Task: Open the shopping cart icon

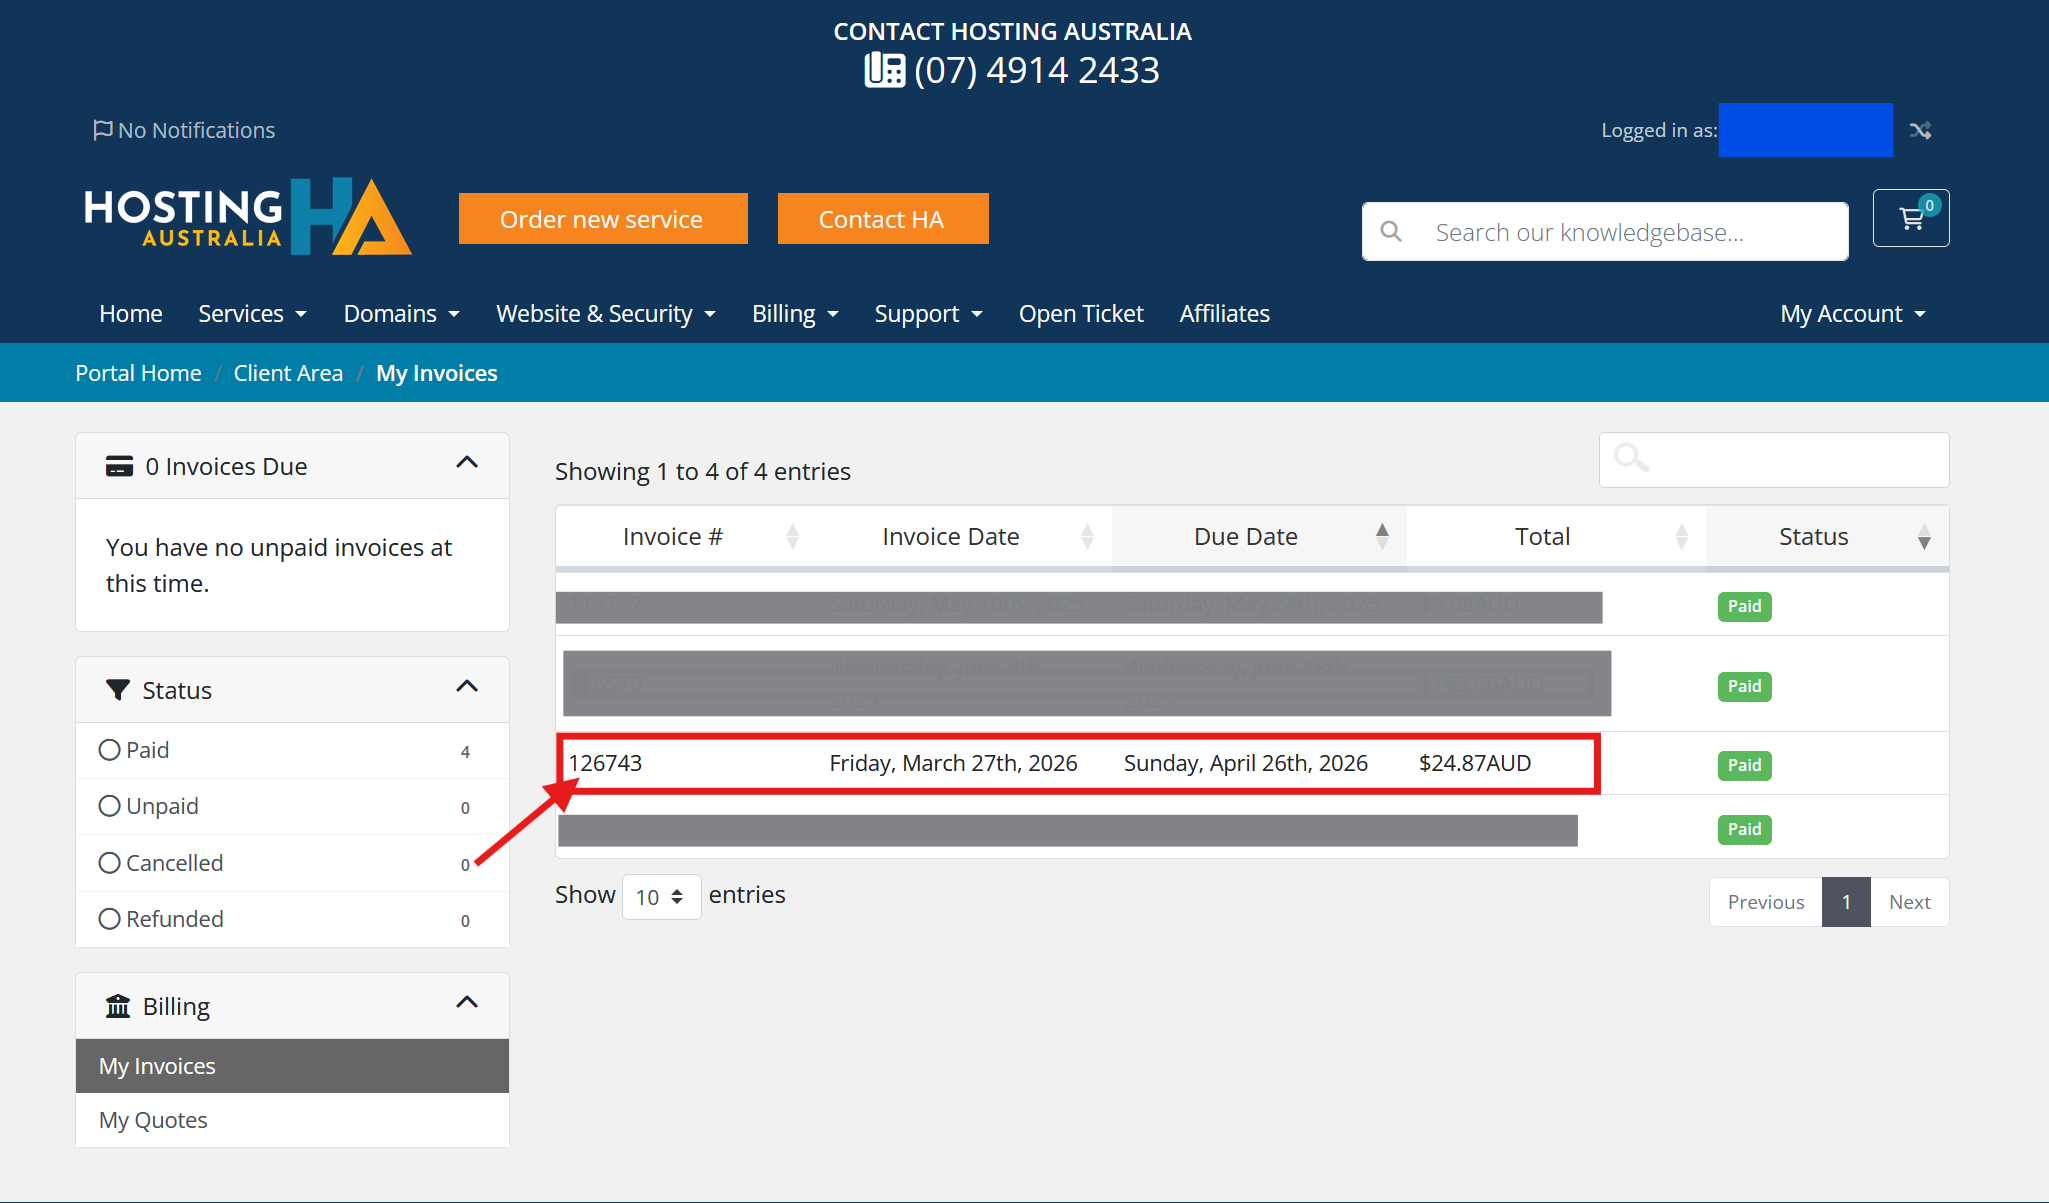Action: (1911, 218)
